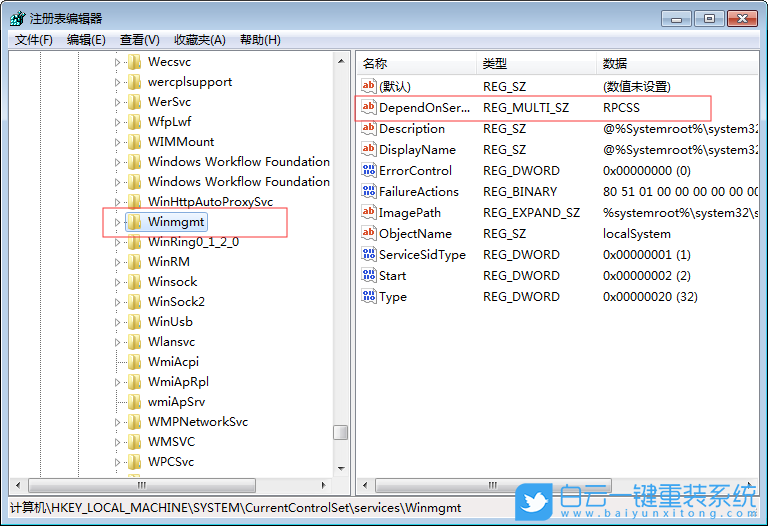768x526 pixels.
Task: Click the WerSvc folder icon
Action: click(134, 102)
